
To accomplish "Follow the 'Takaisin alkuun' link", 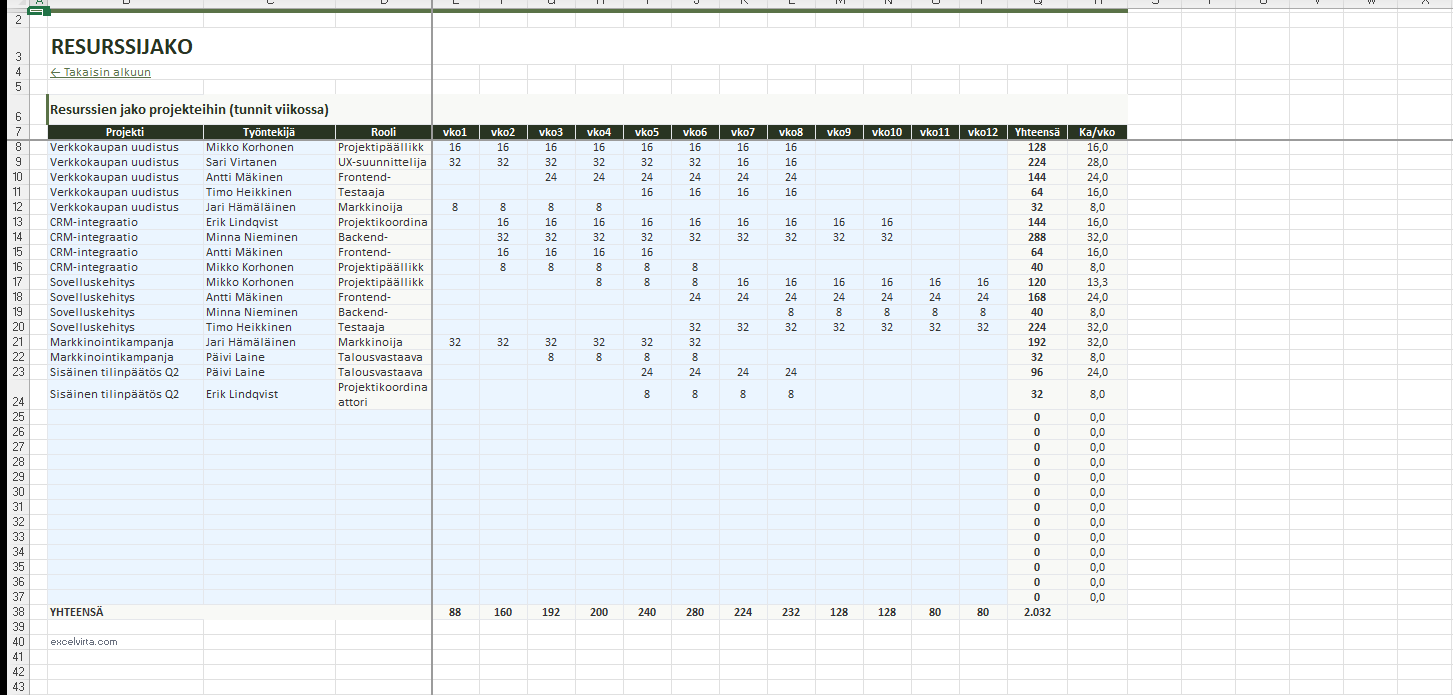I will [x=101, y=72].
